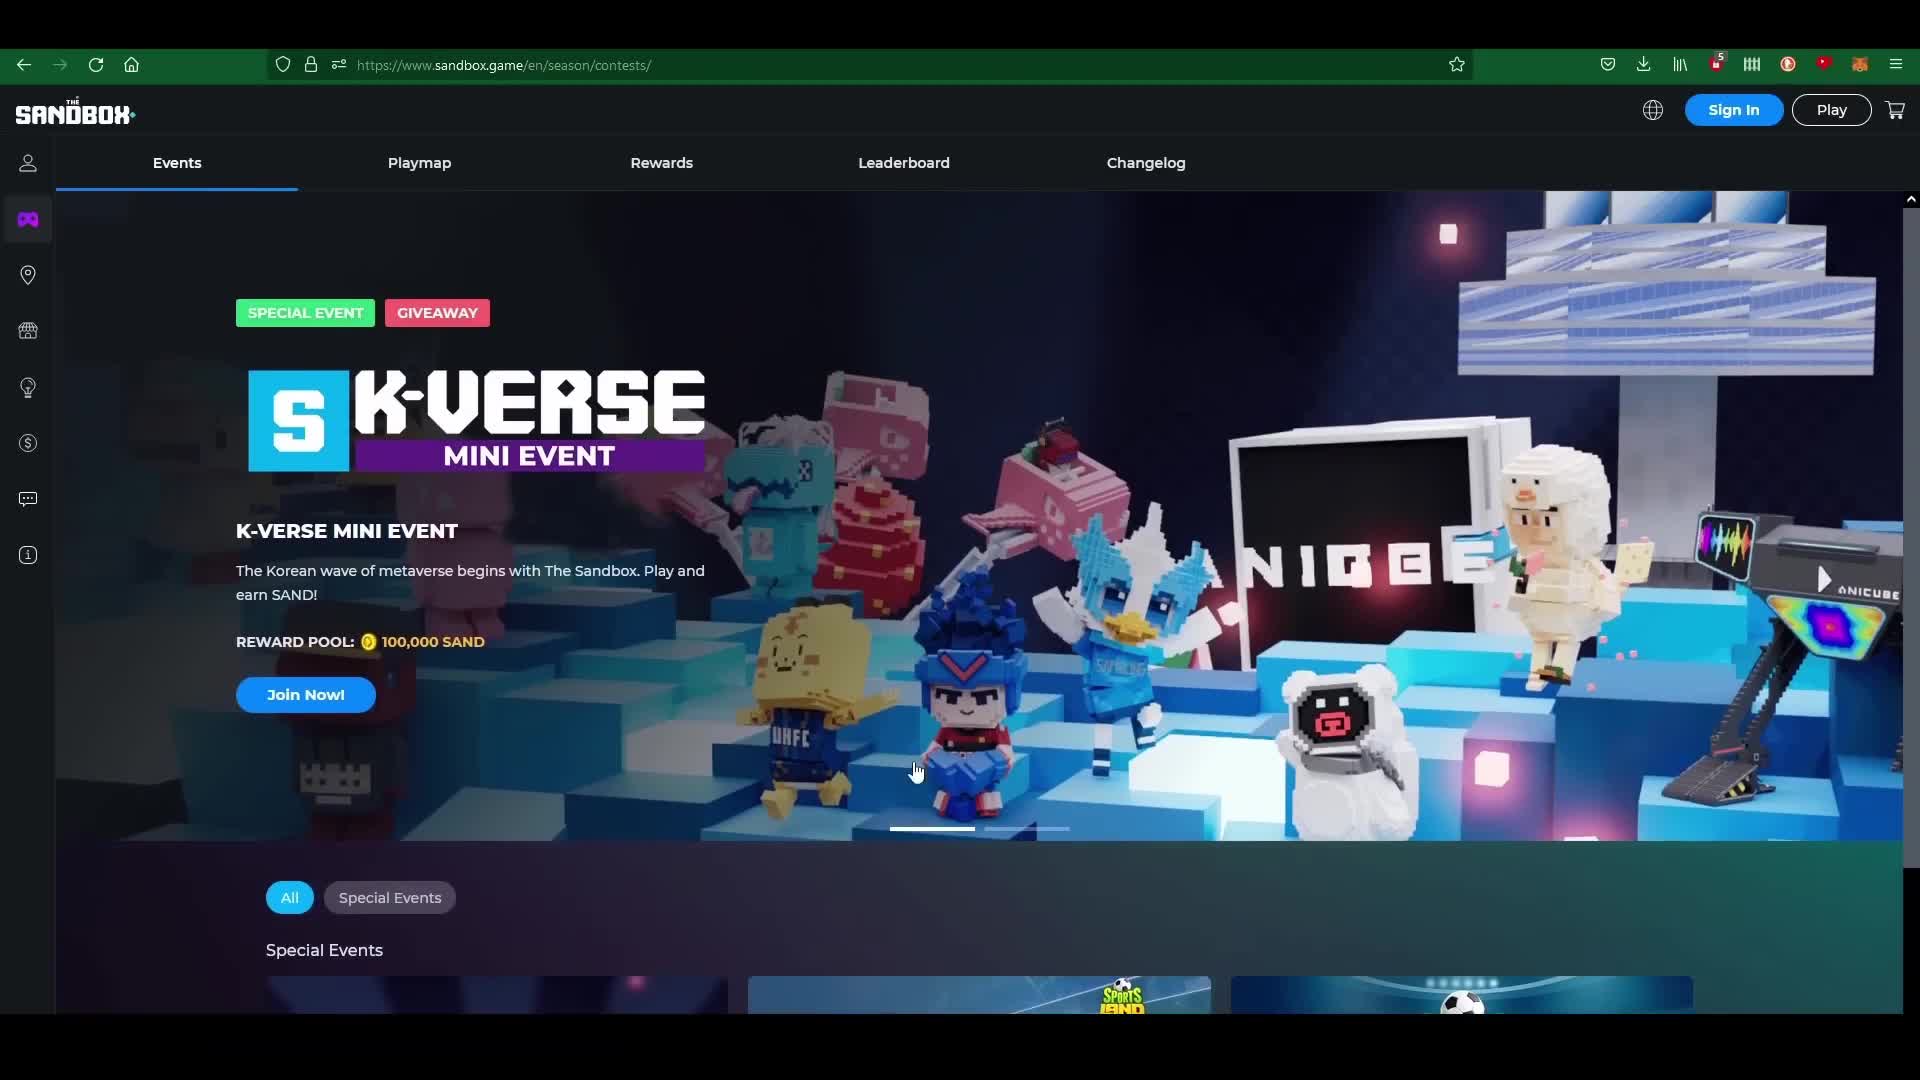The height and width of the screenshot is (1080, 1920).
Task: Open Firefox hamburger application menu
Action: coord(1896,65)
